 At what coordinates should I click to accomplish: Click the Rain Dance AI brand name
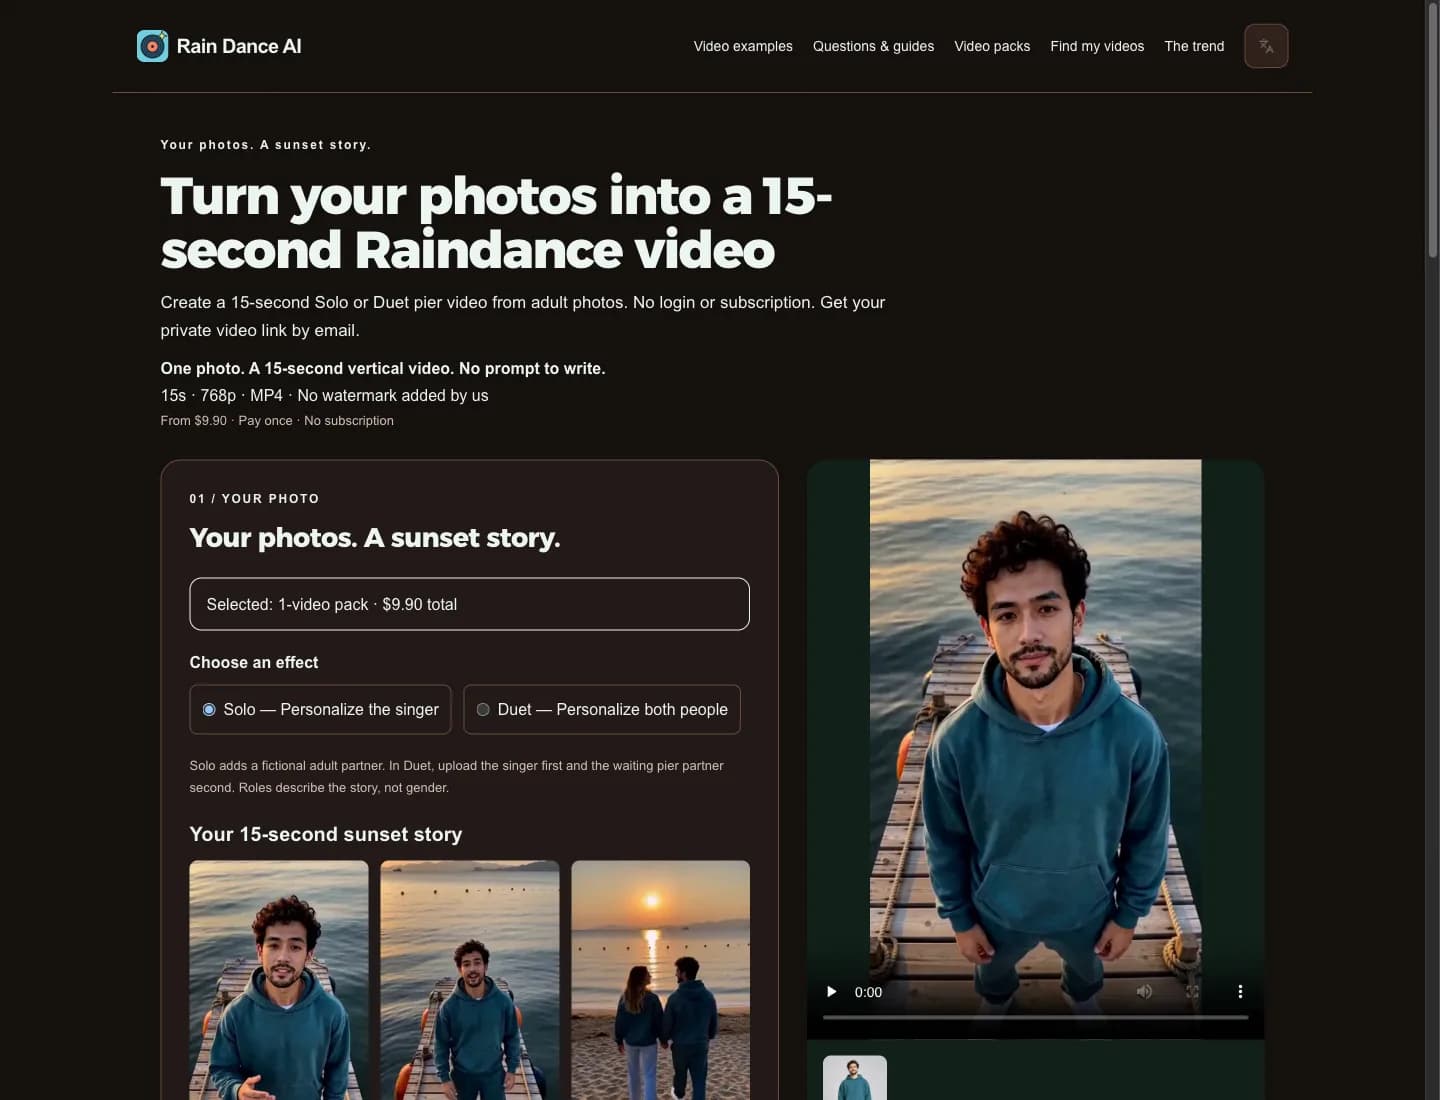(x=239, y=46)
